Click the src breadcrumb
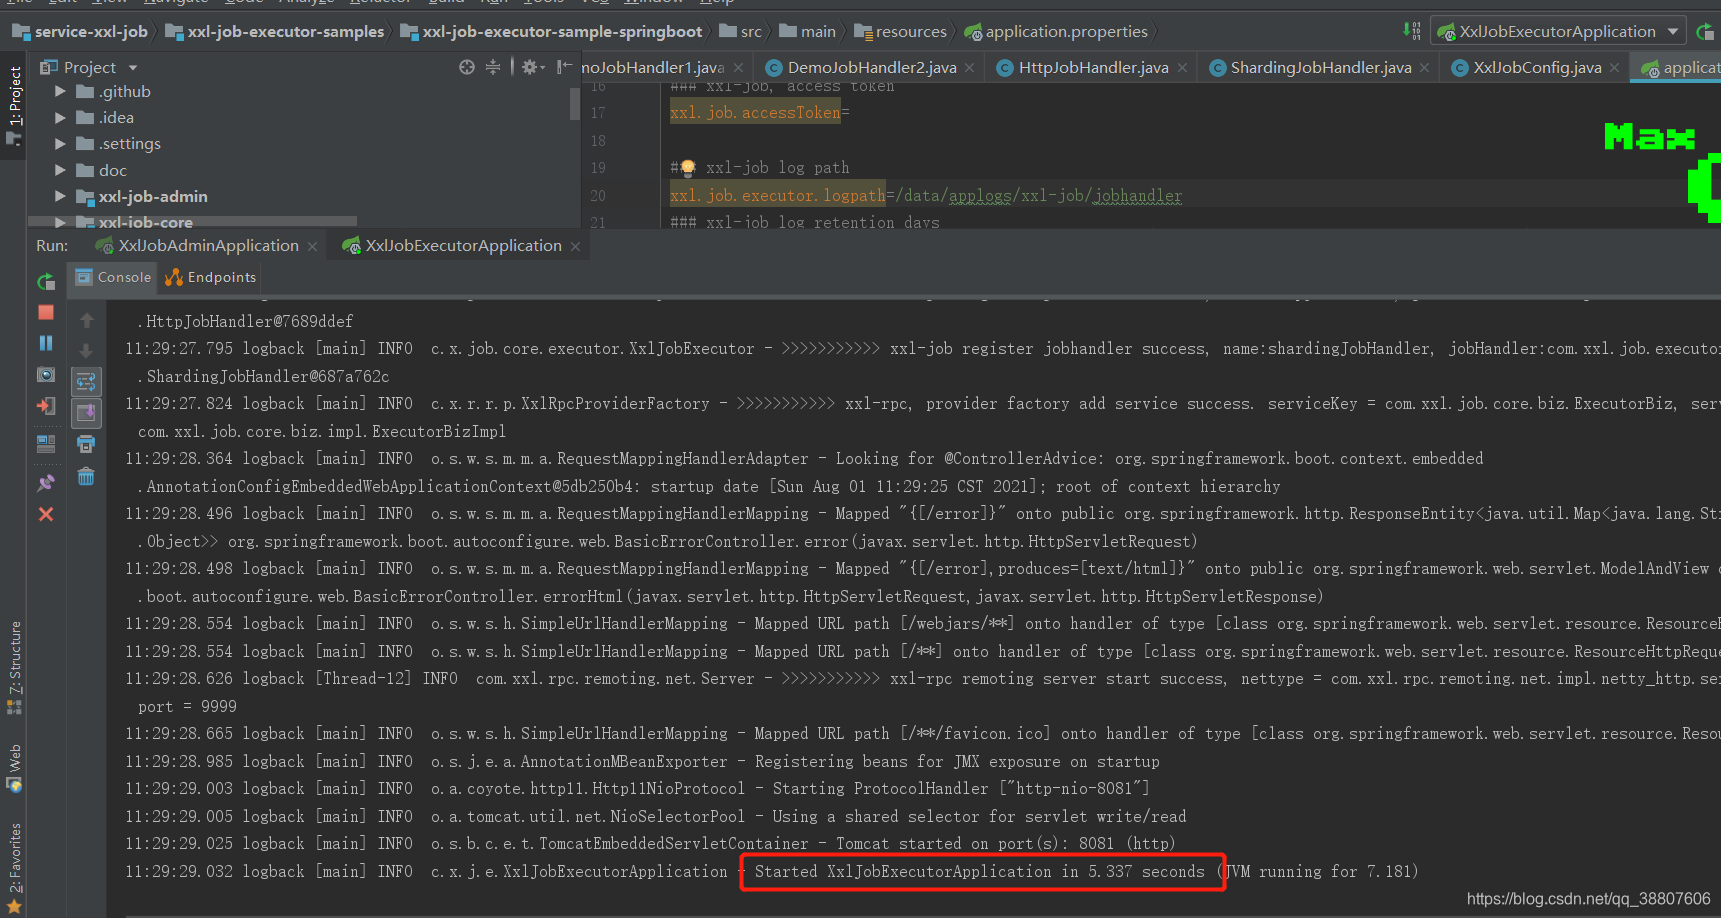Image resolution: width=1721 pixels, height=918 pixels. pyautogui.click(x=741, y=32)
